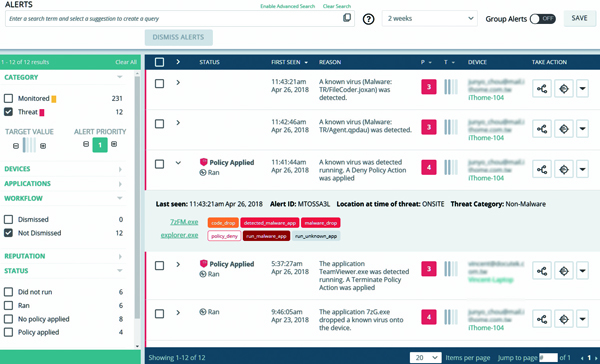This screenshot has width=600, height=364.
Task: Click the minus icon under Alert Priority
Action: [x=86, y=144]
